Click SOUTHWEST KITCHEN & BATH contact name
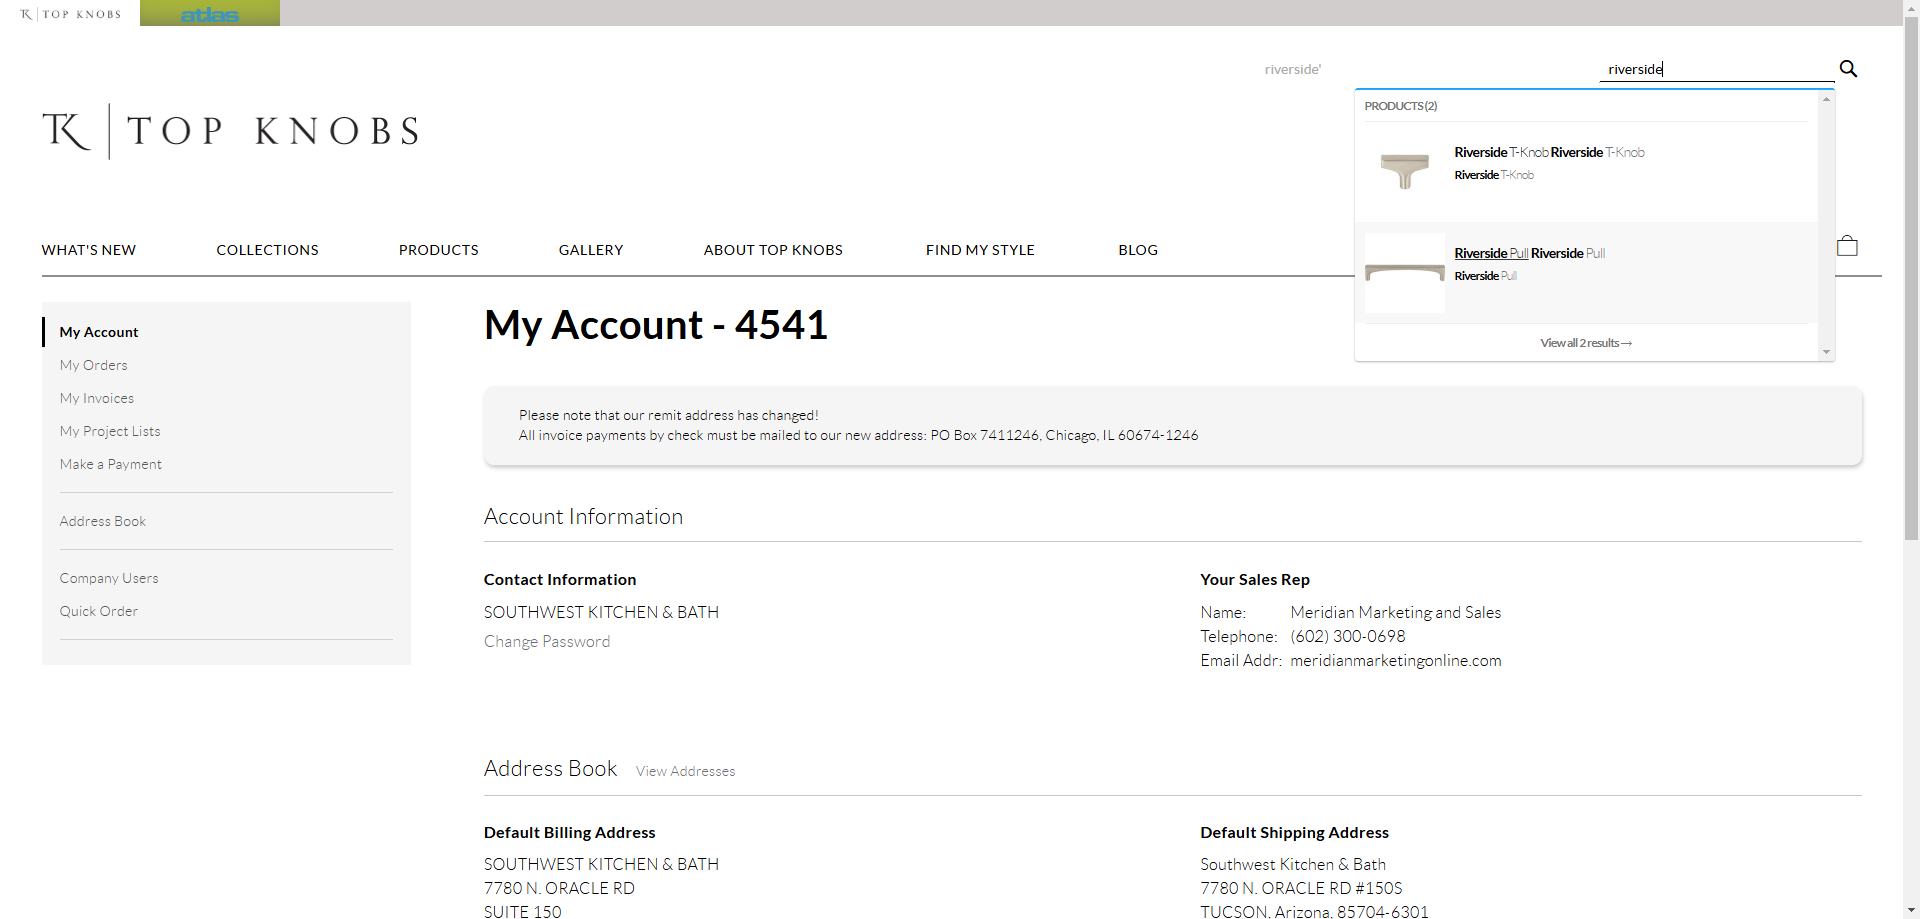Screen dimensions: 1920x919 coord(601,612)
